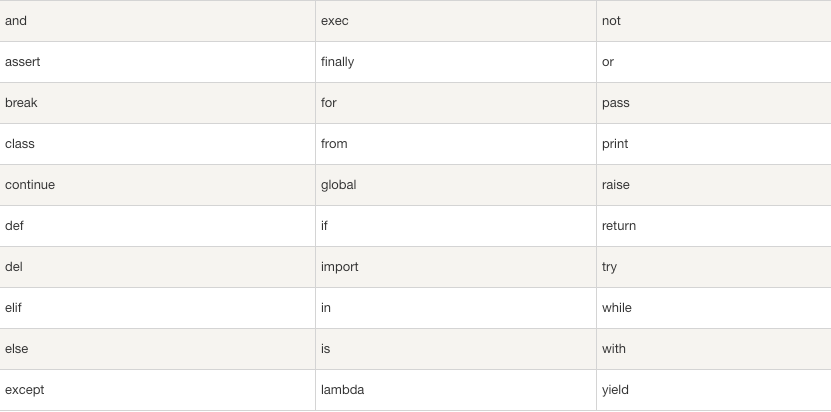
Task: Select the 'import' keyword text
Action: tap(340, 267)
